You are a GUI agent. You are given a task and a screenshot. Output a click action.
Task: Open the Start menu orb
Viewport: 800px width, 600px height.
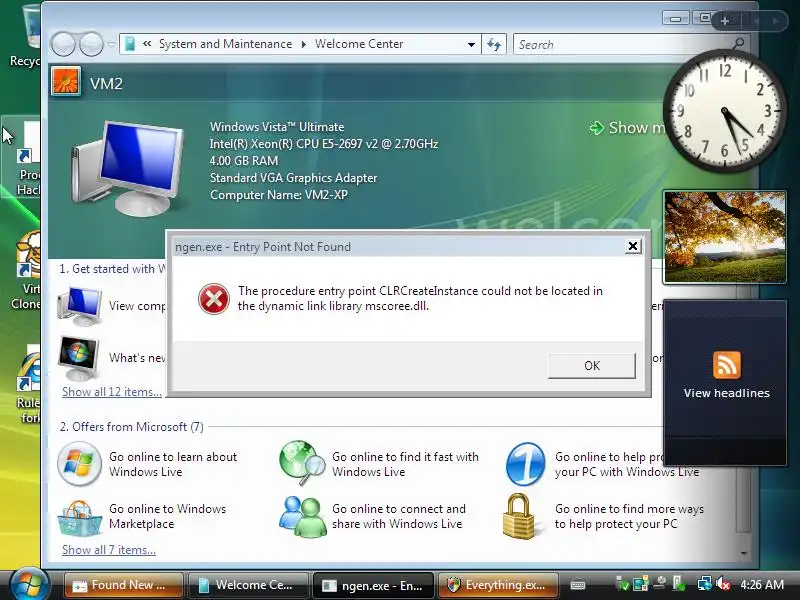pos(29,584)
